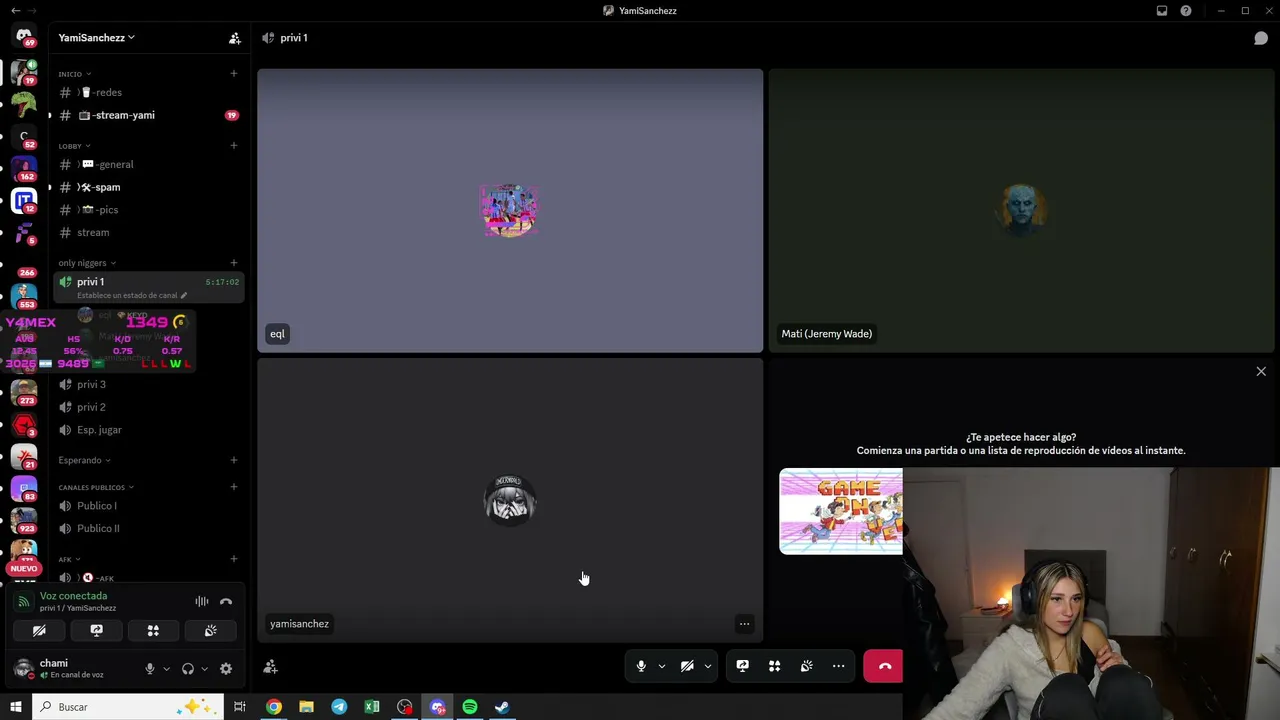
Task: Open Steam from the Windows taskbar
Action: 502,707
